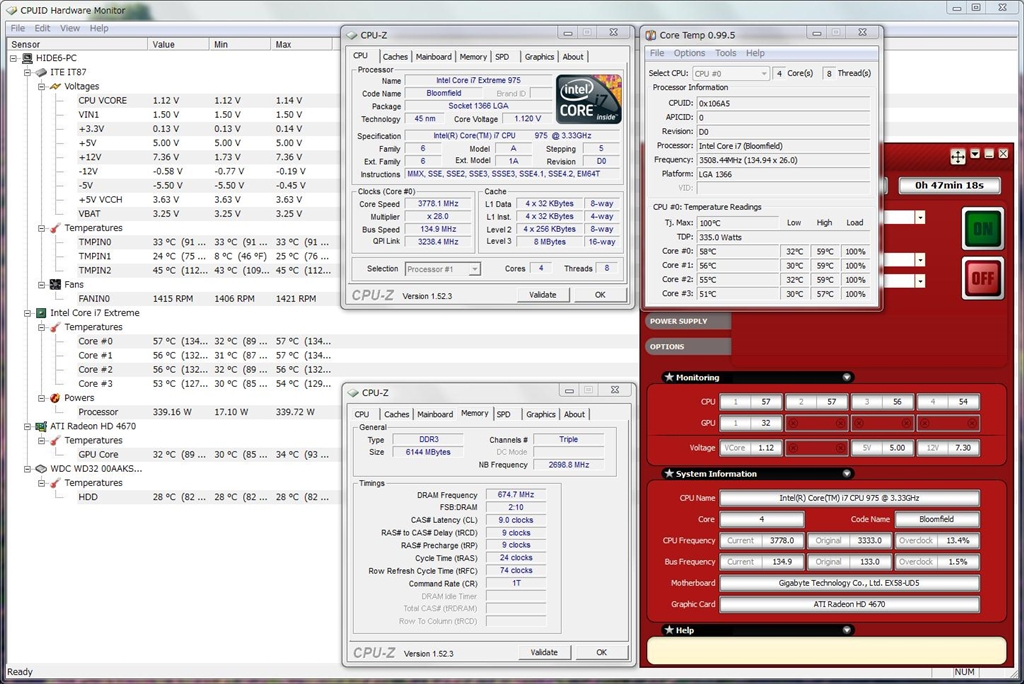This screenshot has height=684, width=1024.
Task: Click the Voltages lightning icon
Action: 56,86
